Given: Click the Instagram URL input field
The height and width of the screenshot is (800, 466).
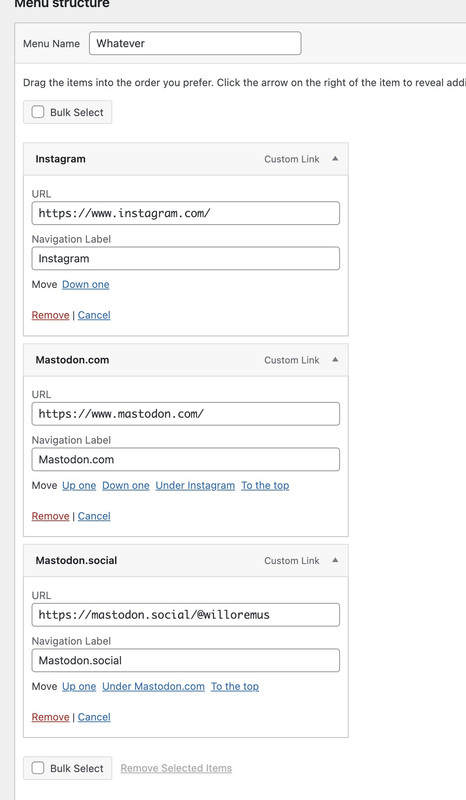Looking at the screenshot, I should 185,213.
